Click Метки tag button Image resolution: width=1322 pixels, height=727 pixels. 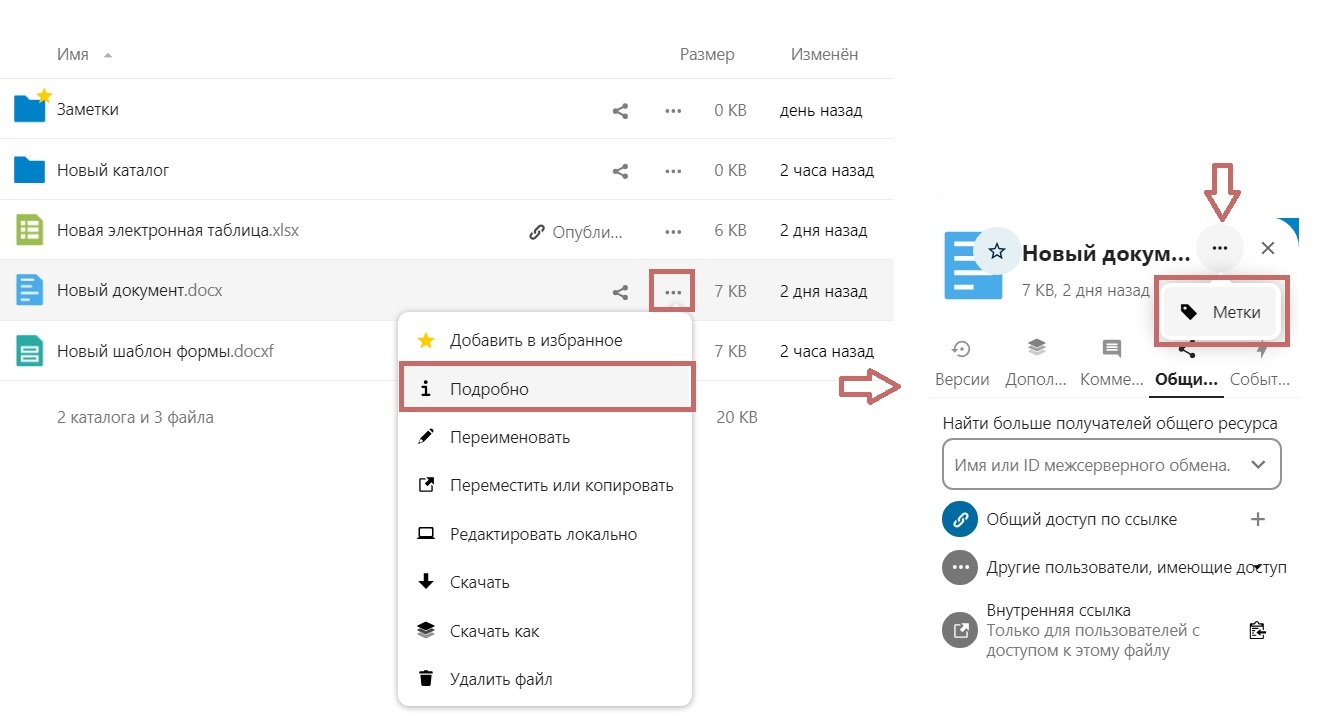pyautogui.click(x=1220, y=312)
